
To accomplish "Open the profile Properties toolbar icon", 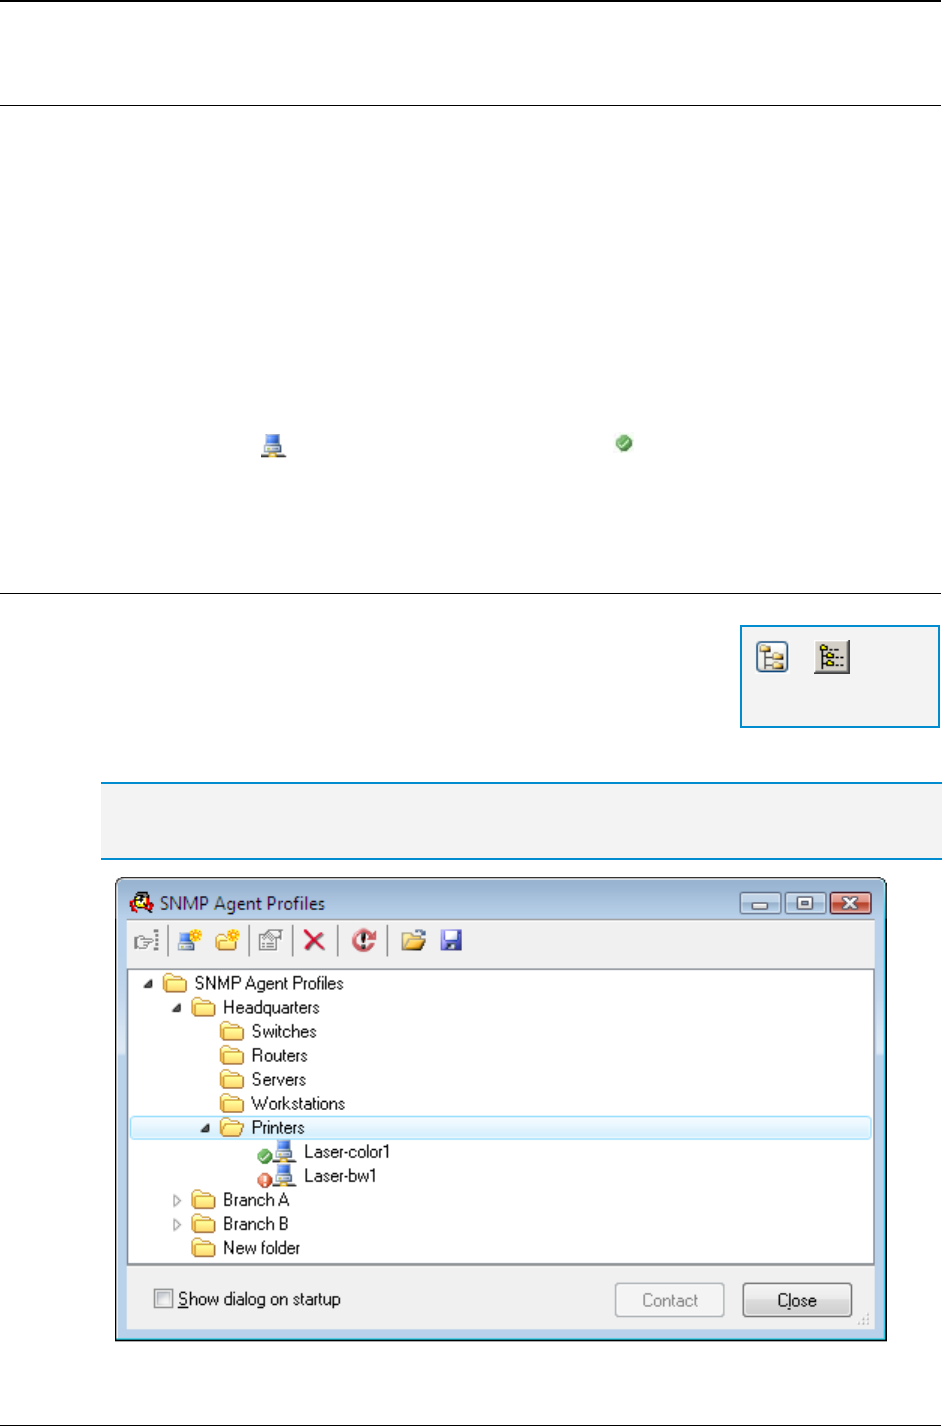I will coord(270,941).
